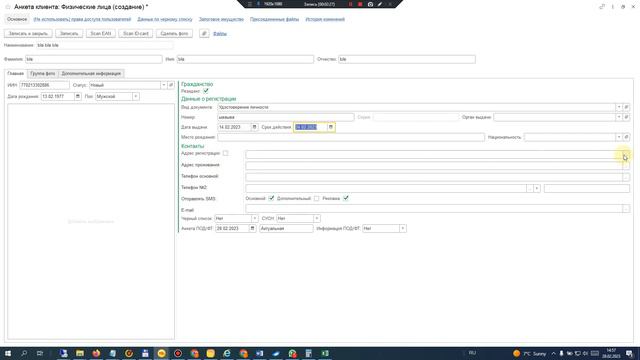Open Данные по черному списку section
Image resolution: width=640 pixels, height=360 pixels.
(x=164, y=19)
